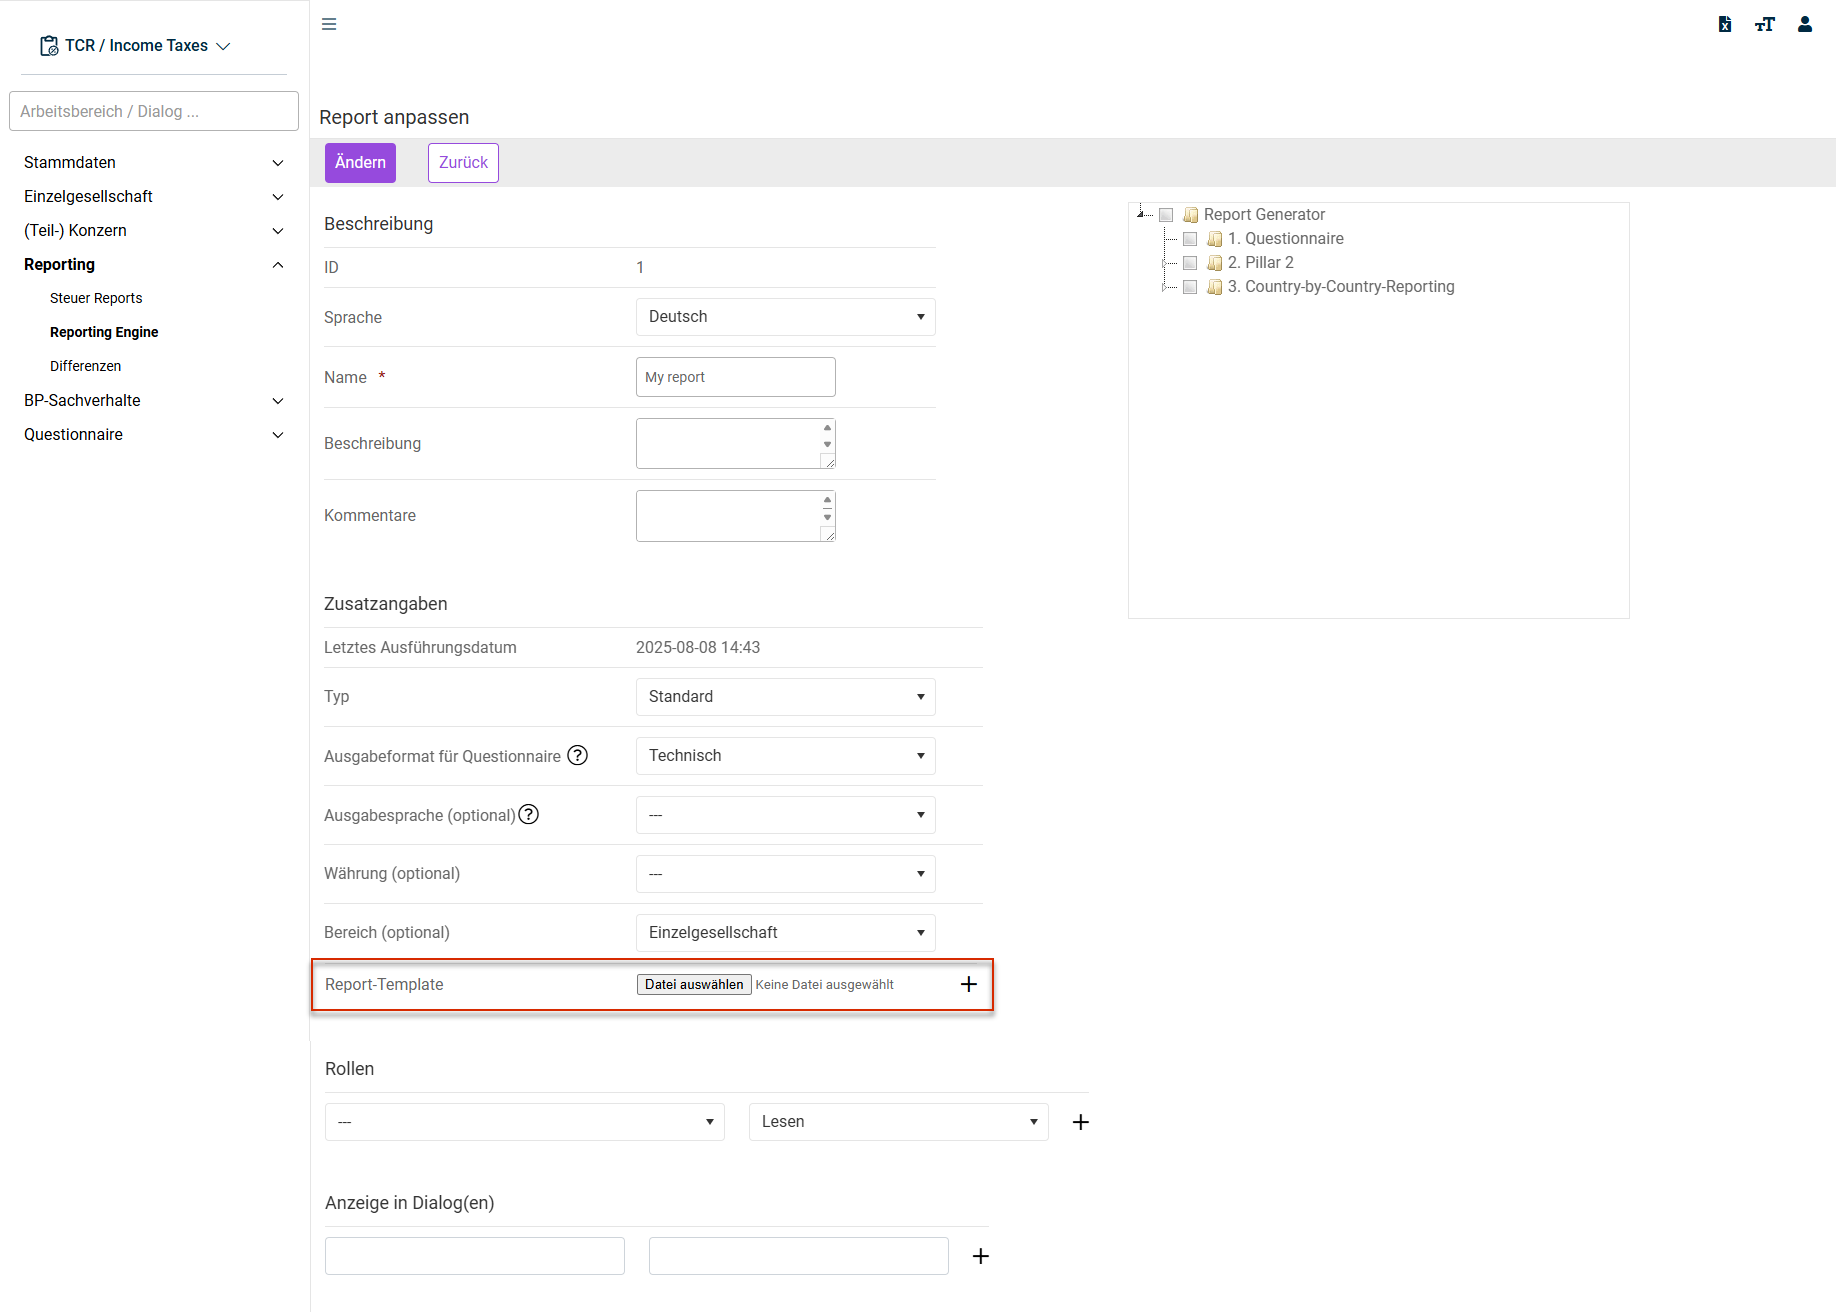Click the Name field containing My report
The width and height of the screenshot is (1836, 1312).
736,377
